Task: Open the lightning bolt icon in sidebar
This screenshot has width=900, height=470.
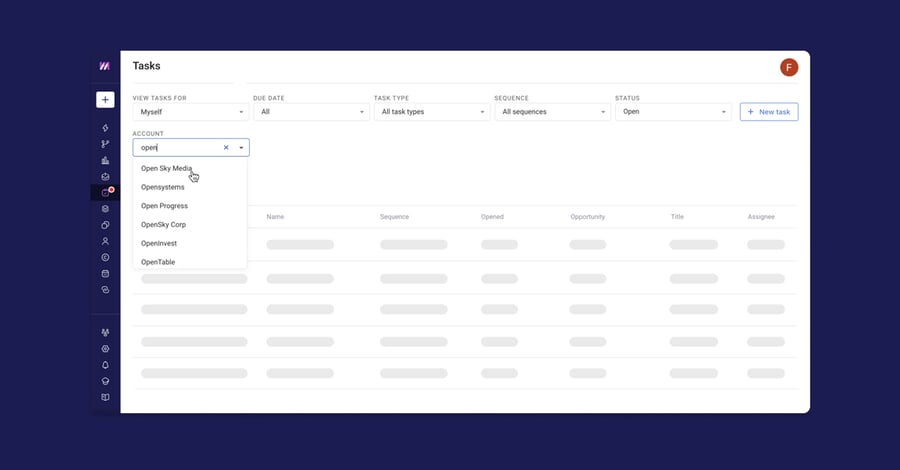Action: point(105,128)
